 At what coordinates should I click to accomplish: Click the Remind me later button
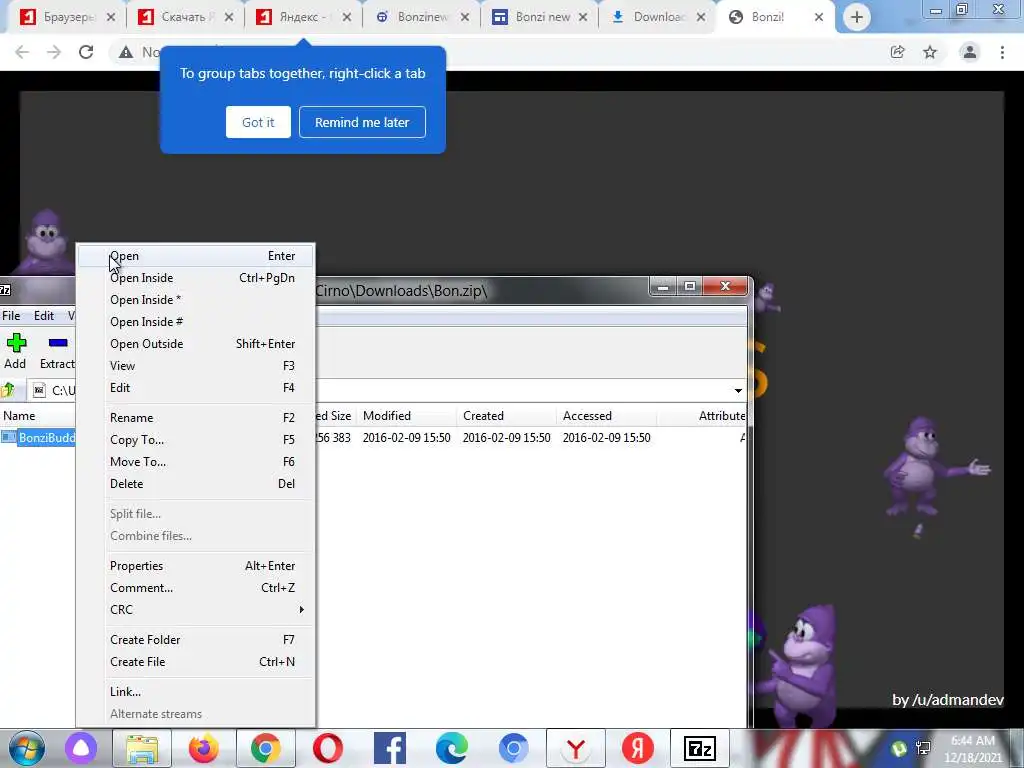[362, 122]
